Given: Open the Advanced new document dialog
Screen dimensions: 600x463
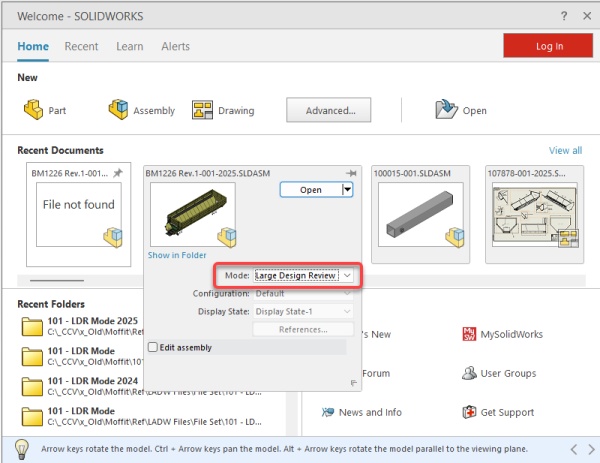Looking at the screenshot, I should 329,110.
